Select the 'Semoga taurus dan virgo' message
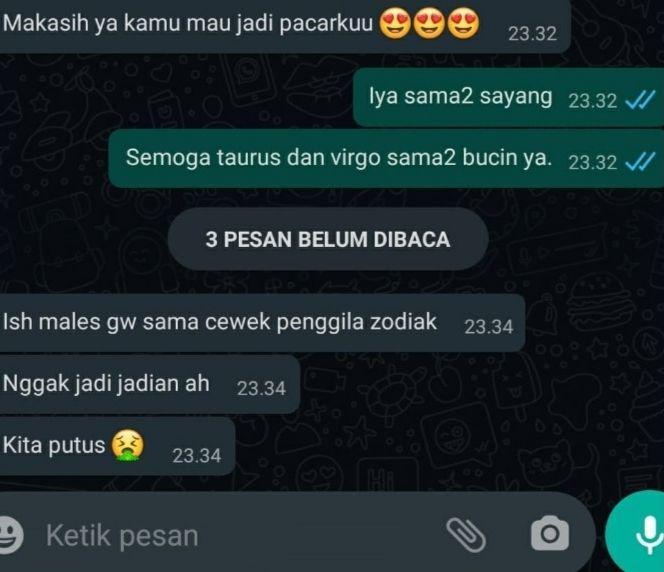 click(x=386, y=159)
